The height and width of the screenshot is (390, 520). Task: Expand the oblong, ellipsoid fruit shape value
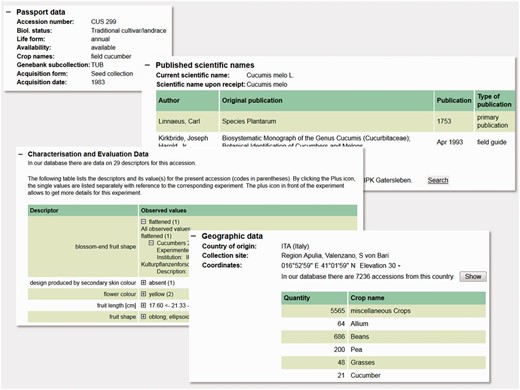[x=143, y=317]
